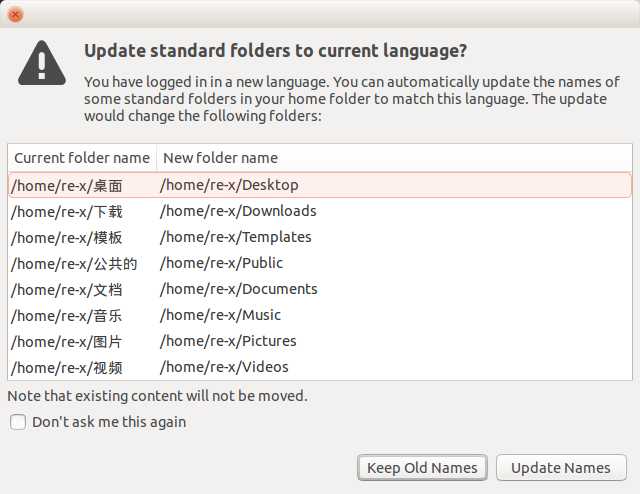Enable "Don't ask me this again" checkbox

(x=18, y=422)
